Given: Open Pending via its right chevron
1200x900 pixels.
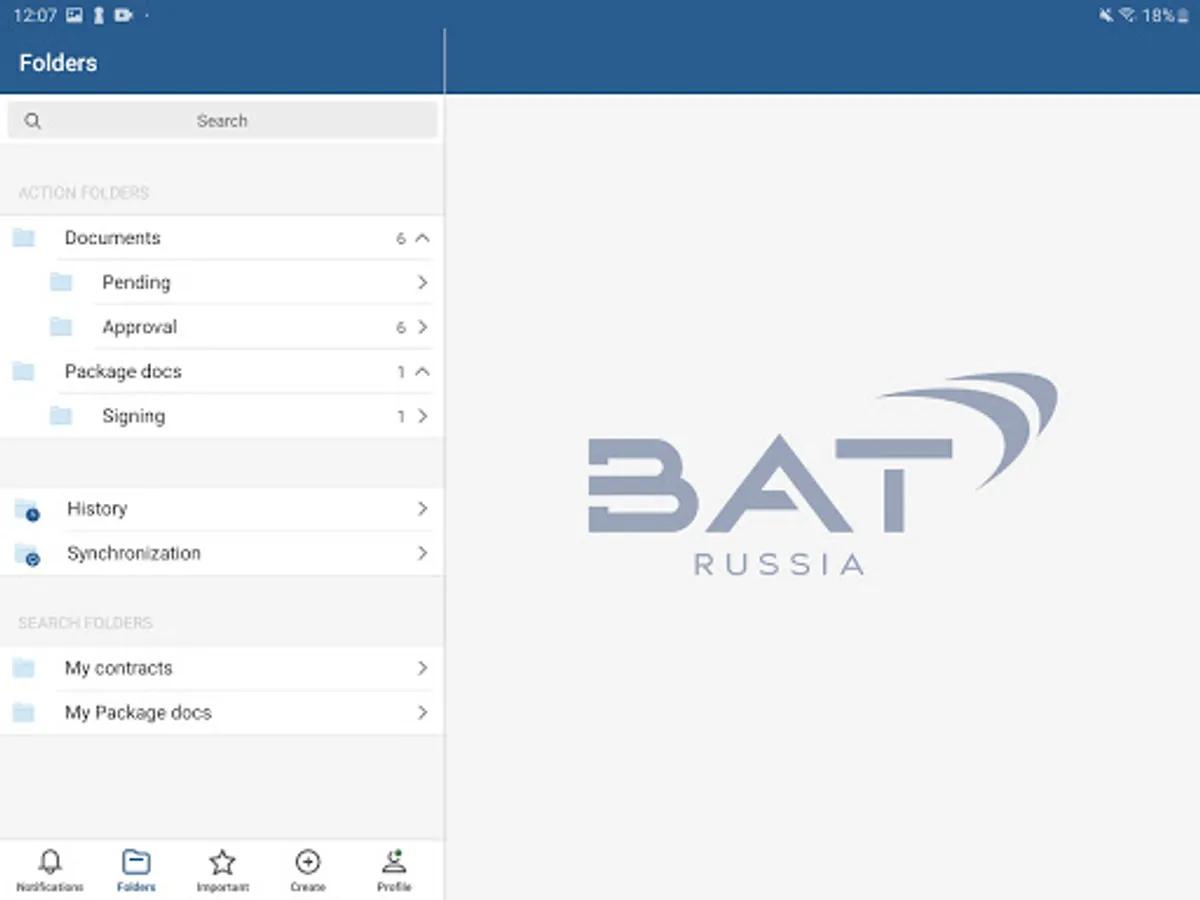Looking at the screenshot, I should pyautogui.click(x=423, y=282).
